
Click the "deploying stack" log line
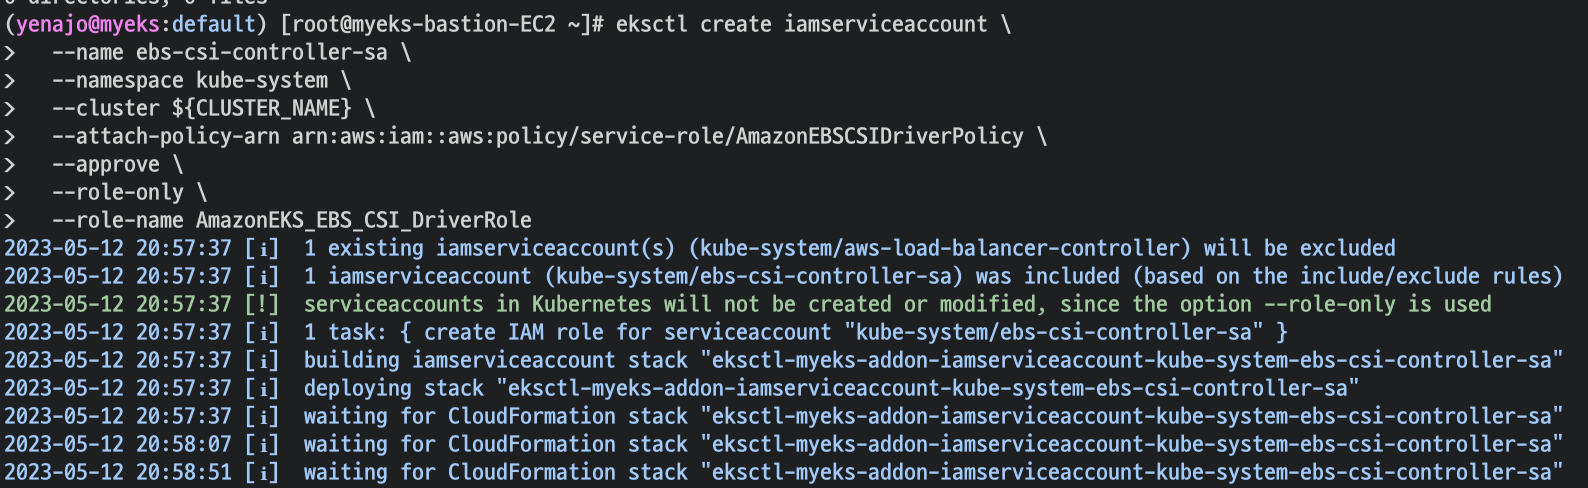tap(682, 388)
